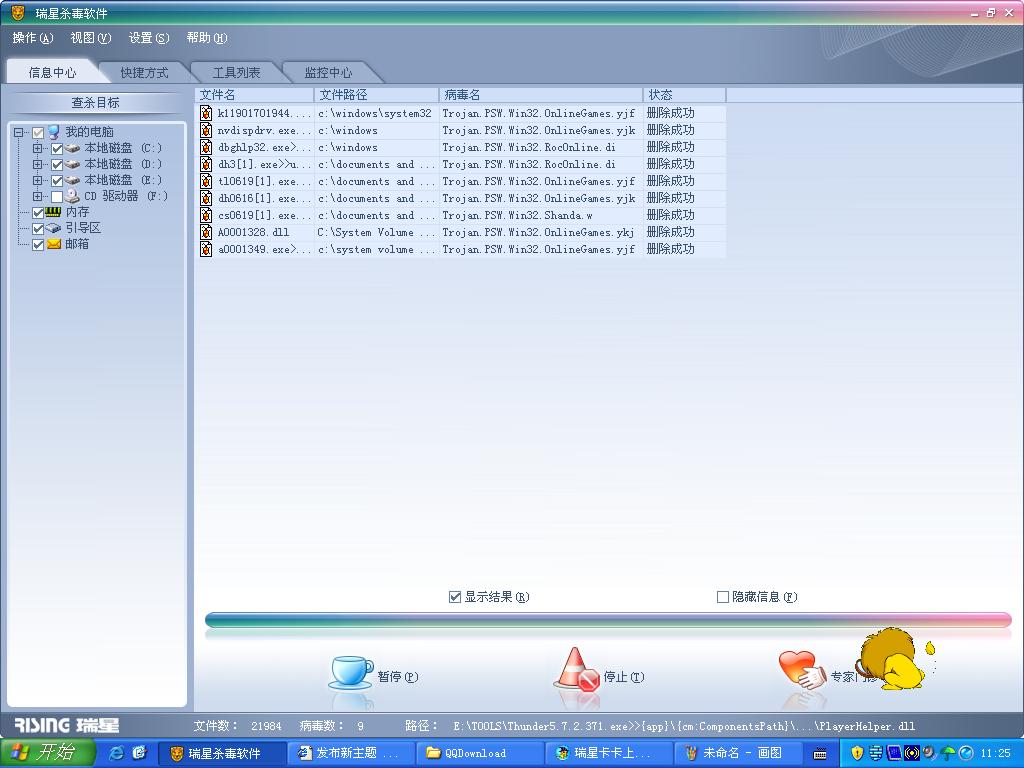Open Internet Explorer from quick launch
This screenshot has width=1024, height=768.
(x=117, y=753)
